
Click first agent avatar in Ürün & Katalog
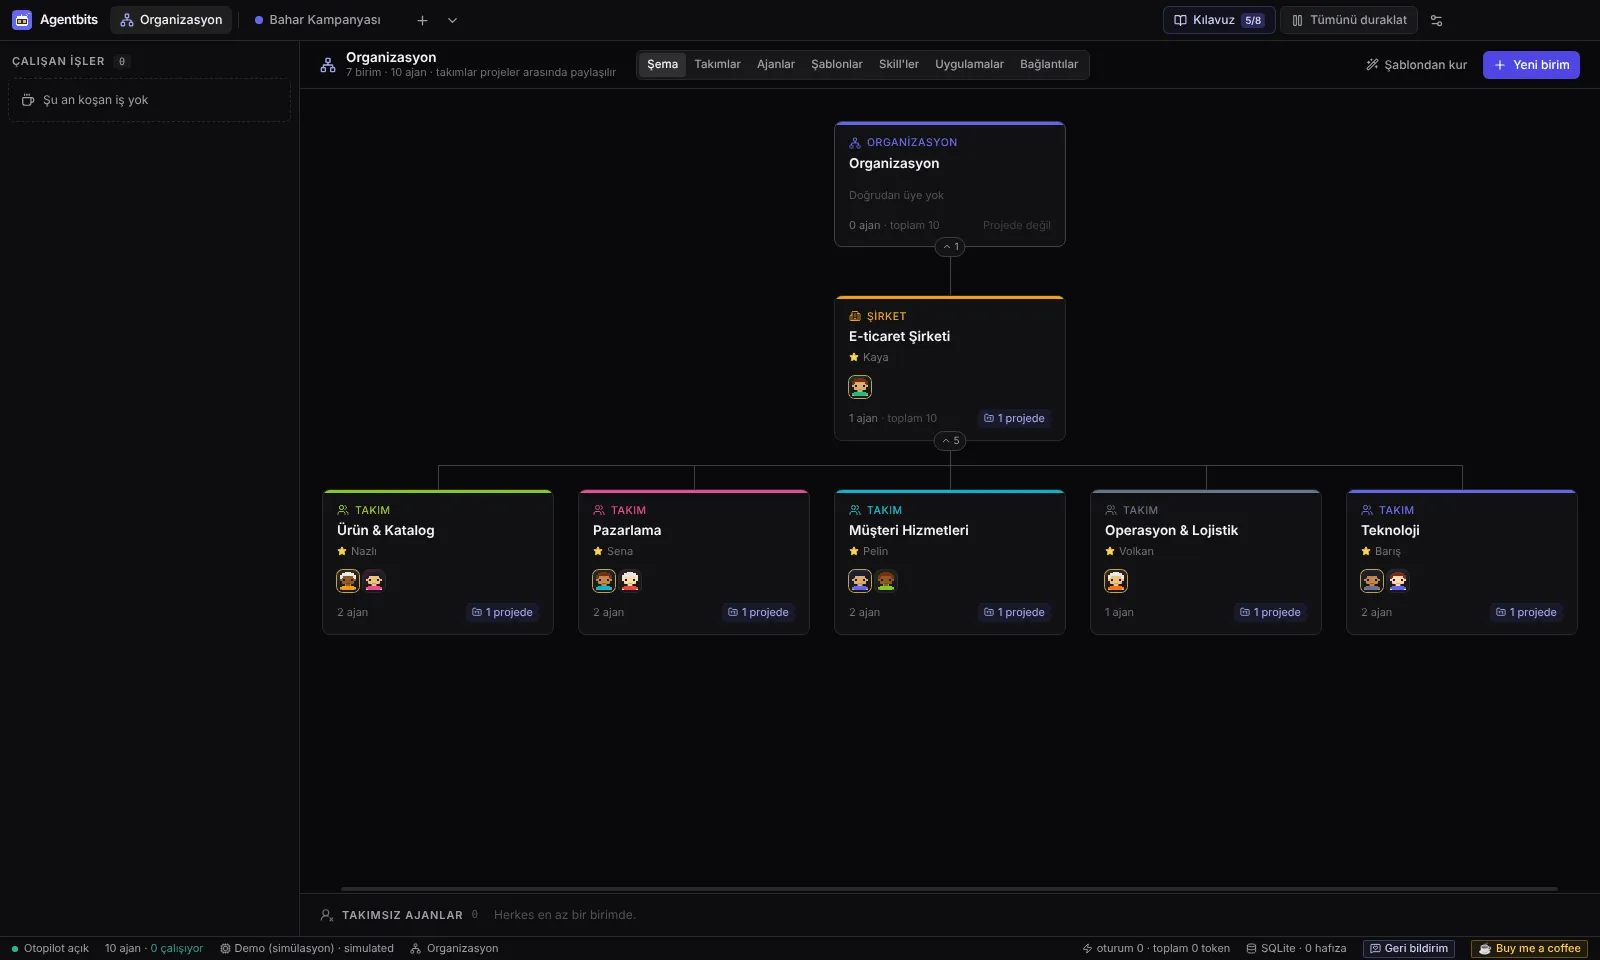348,581
